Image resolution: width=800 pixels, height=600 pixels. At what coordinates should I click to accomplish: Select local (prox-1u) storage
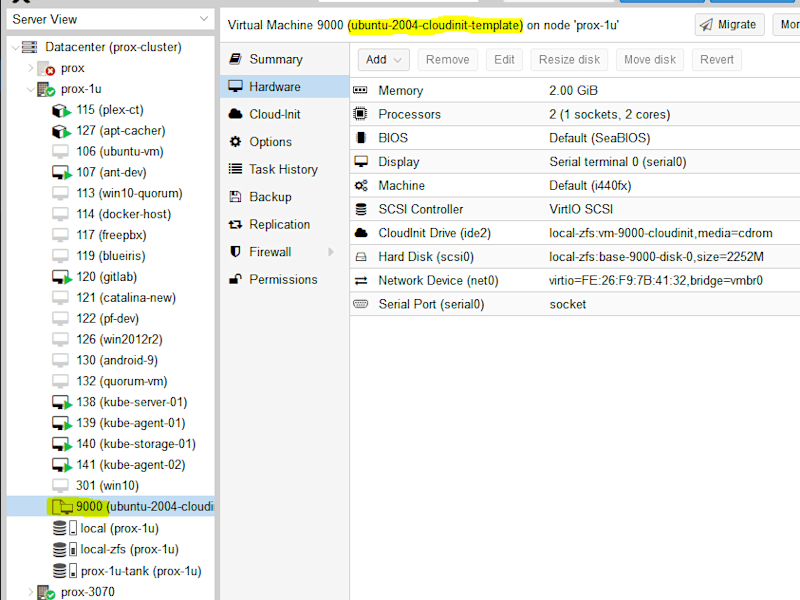[111, 528]
